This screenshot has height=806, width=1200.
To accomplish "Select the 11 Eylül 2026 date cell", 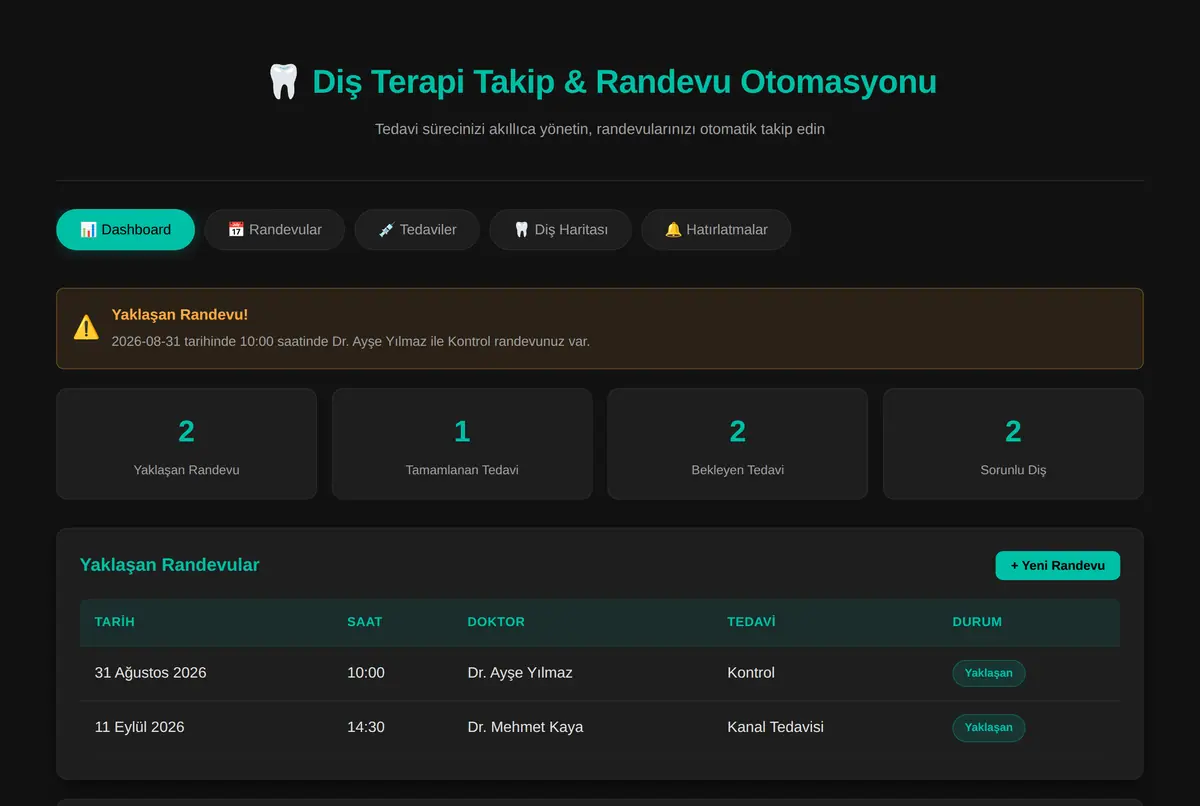I will pyautogui.click(x=139, y=726).
